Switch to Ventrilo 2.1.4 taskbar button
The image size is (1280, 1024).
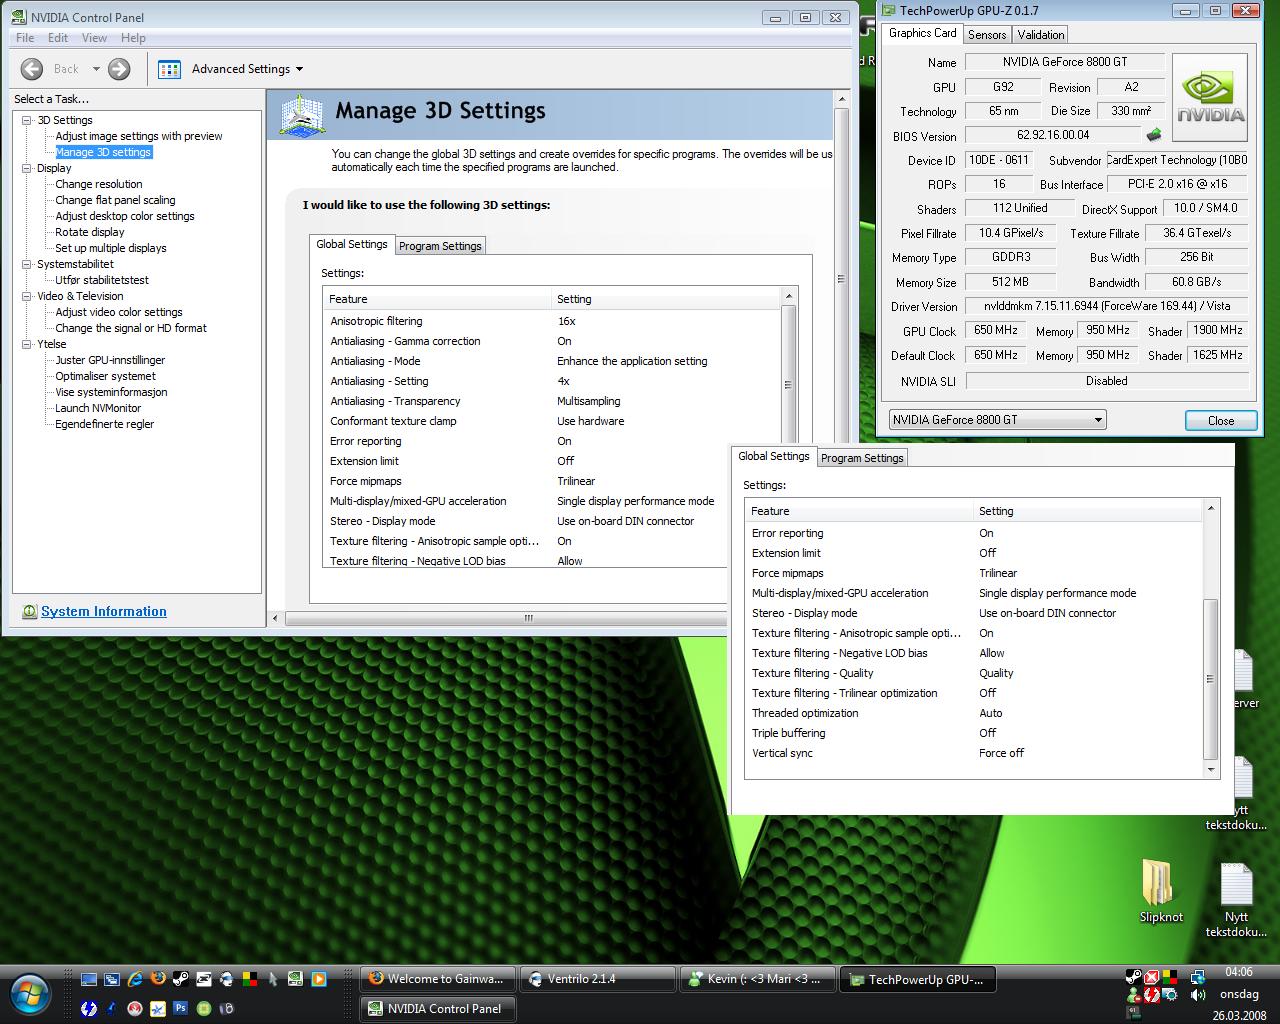coord(596,979)
